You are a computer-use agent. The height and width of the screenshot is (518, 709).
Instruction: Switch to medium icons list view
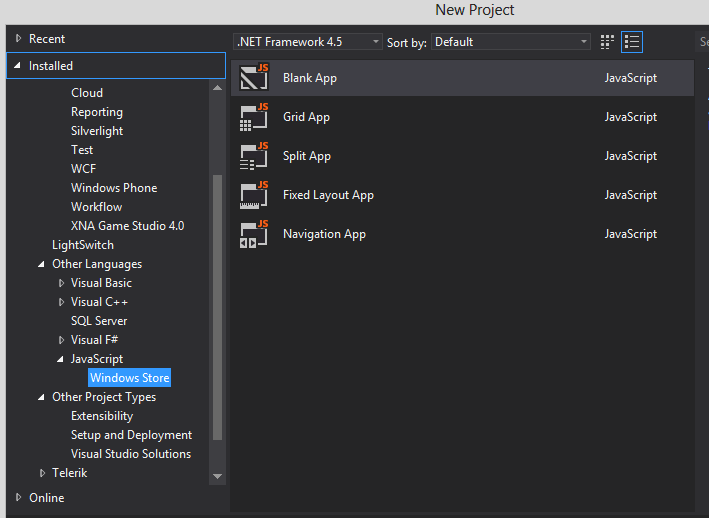632,42
